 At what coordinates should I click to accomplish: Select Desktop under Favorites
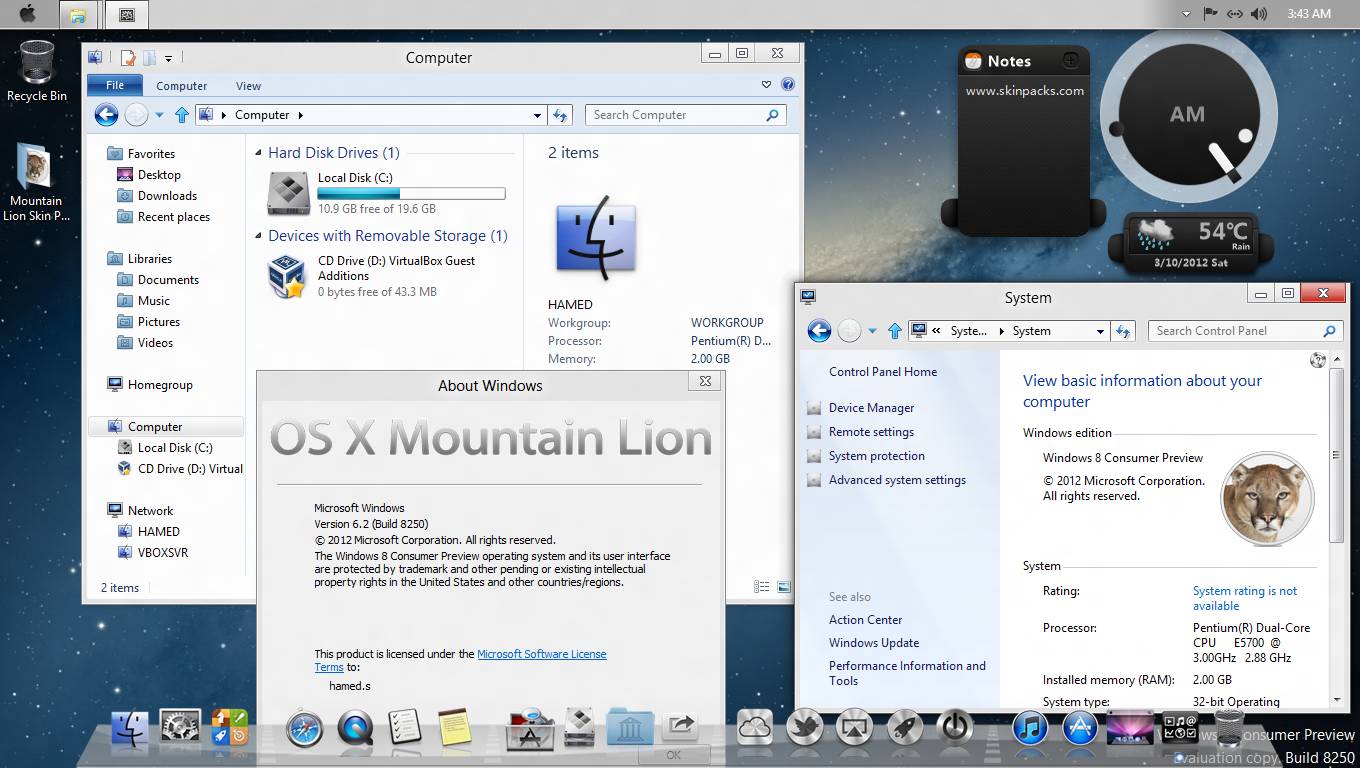tap(159, 175)
